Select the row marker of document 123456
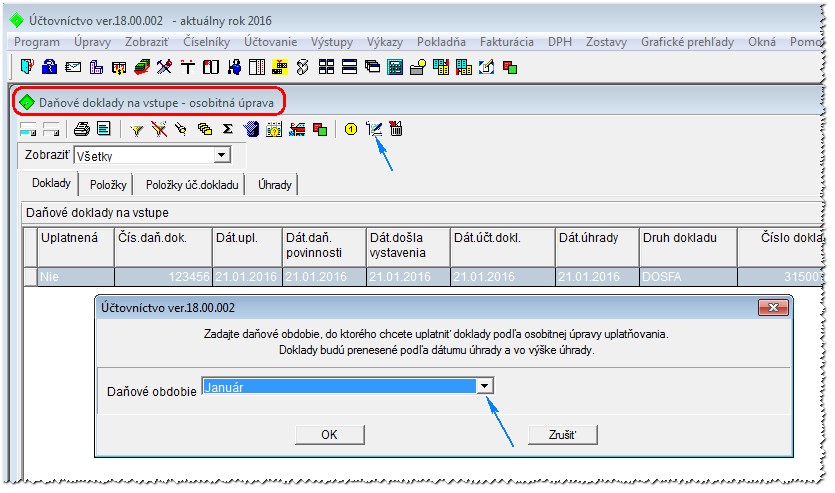 [30, 277]
